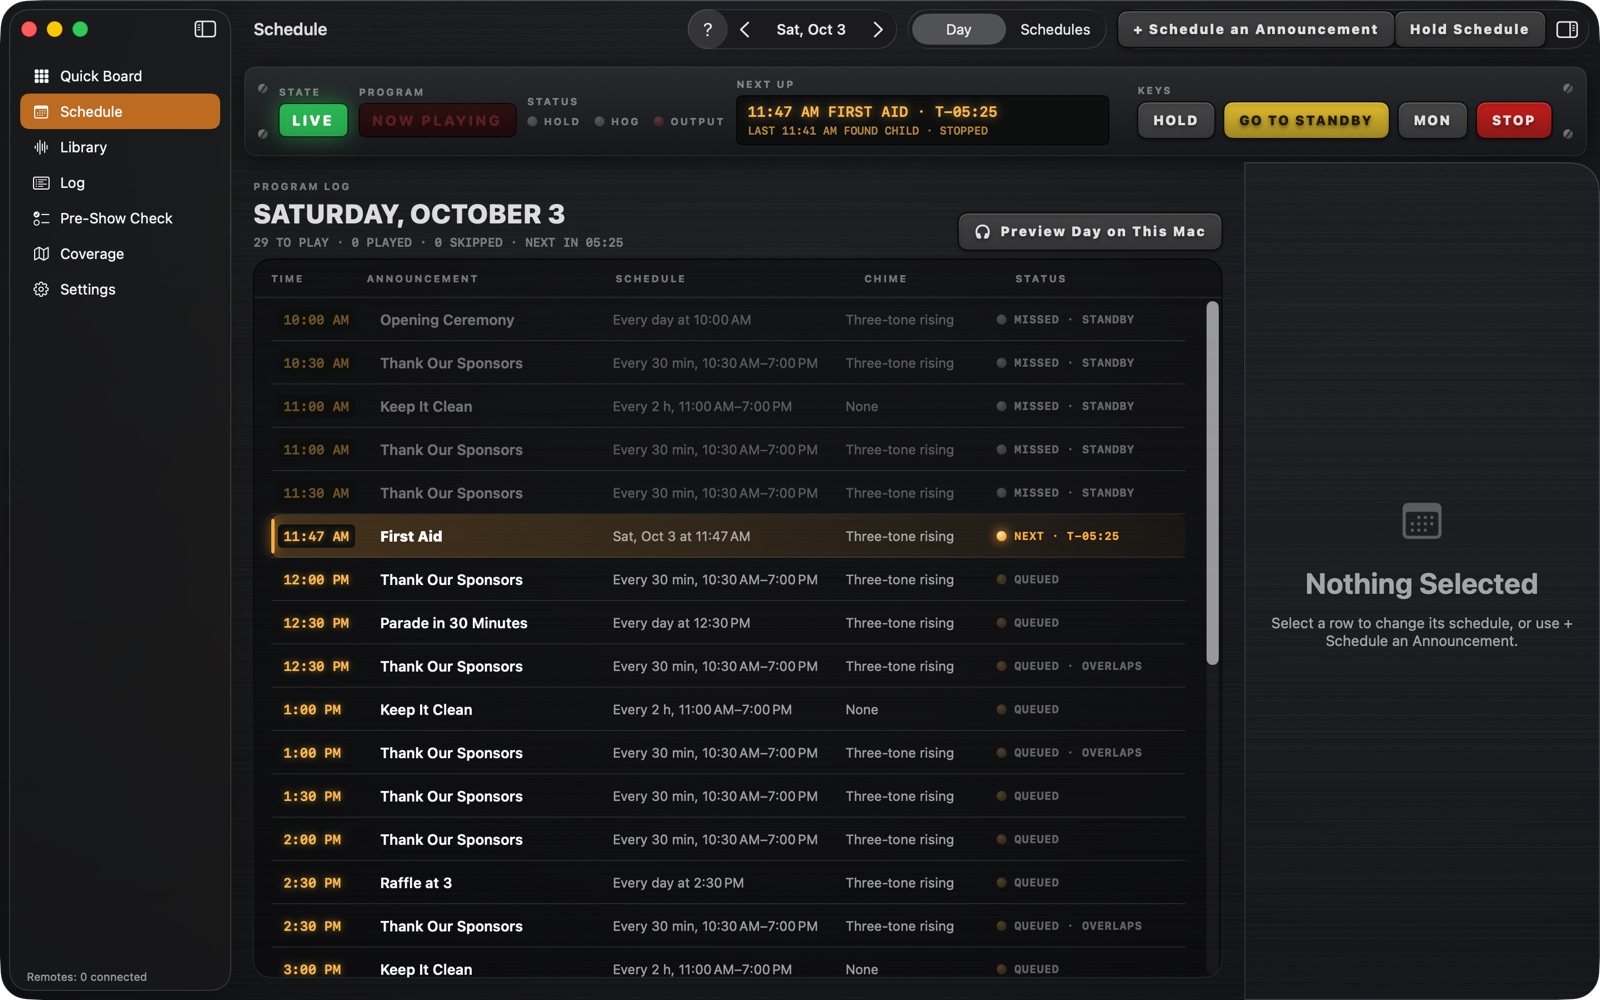Click the red STOP button
This screenshot has width=1600, height=1000.
(x=1513, y=120)
